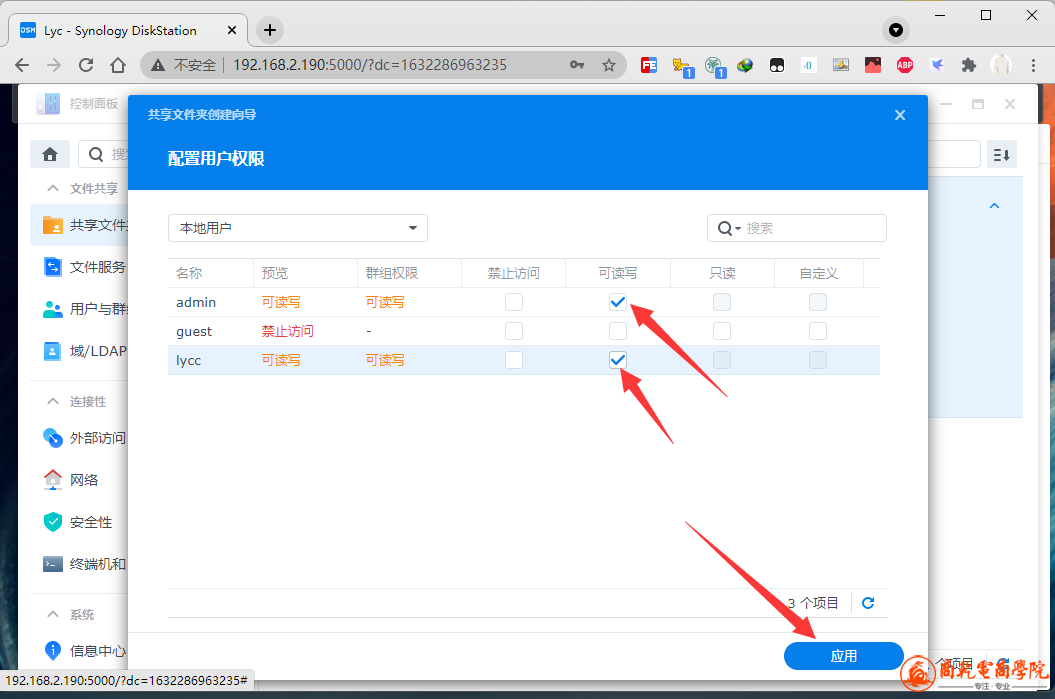Click the sort icon in Control Panel
The image size is (1055, 699).
pos(1001,154)
